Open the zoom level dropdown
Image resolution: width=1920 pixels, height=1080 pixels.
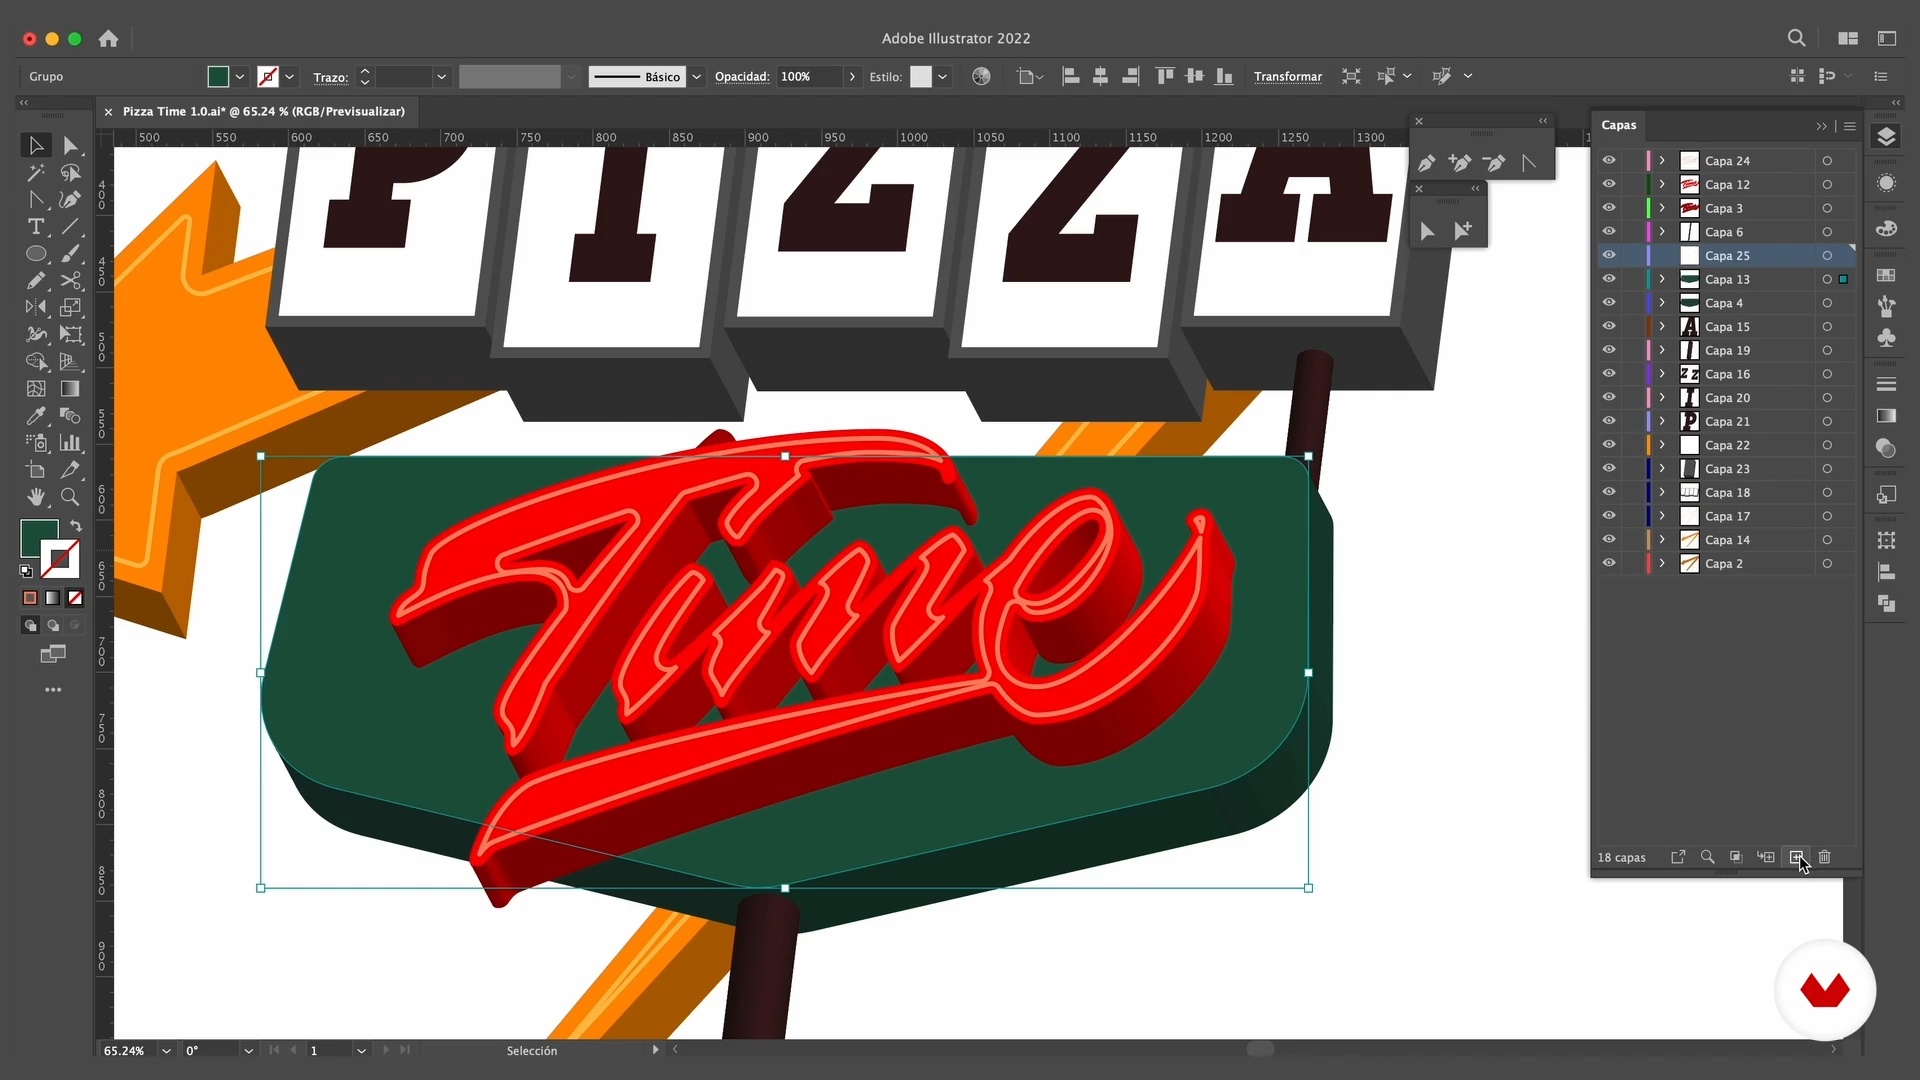point(166,1051)
